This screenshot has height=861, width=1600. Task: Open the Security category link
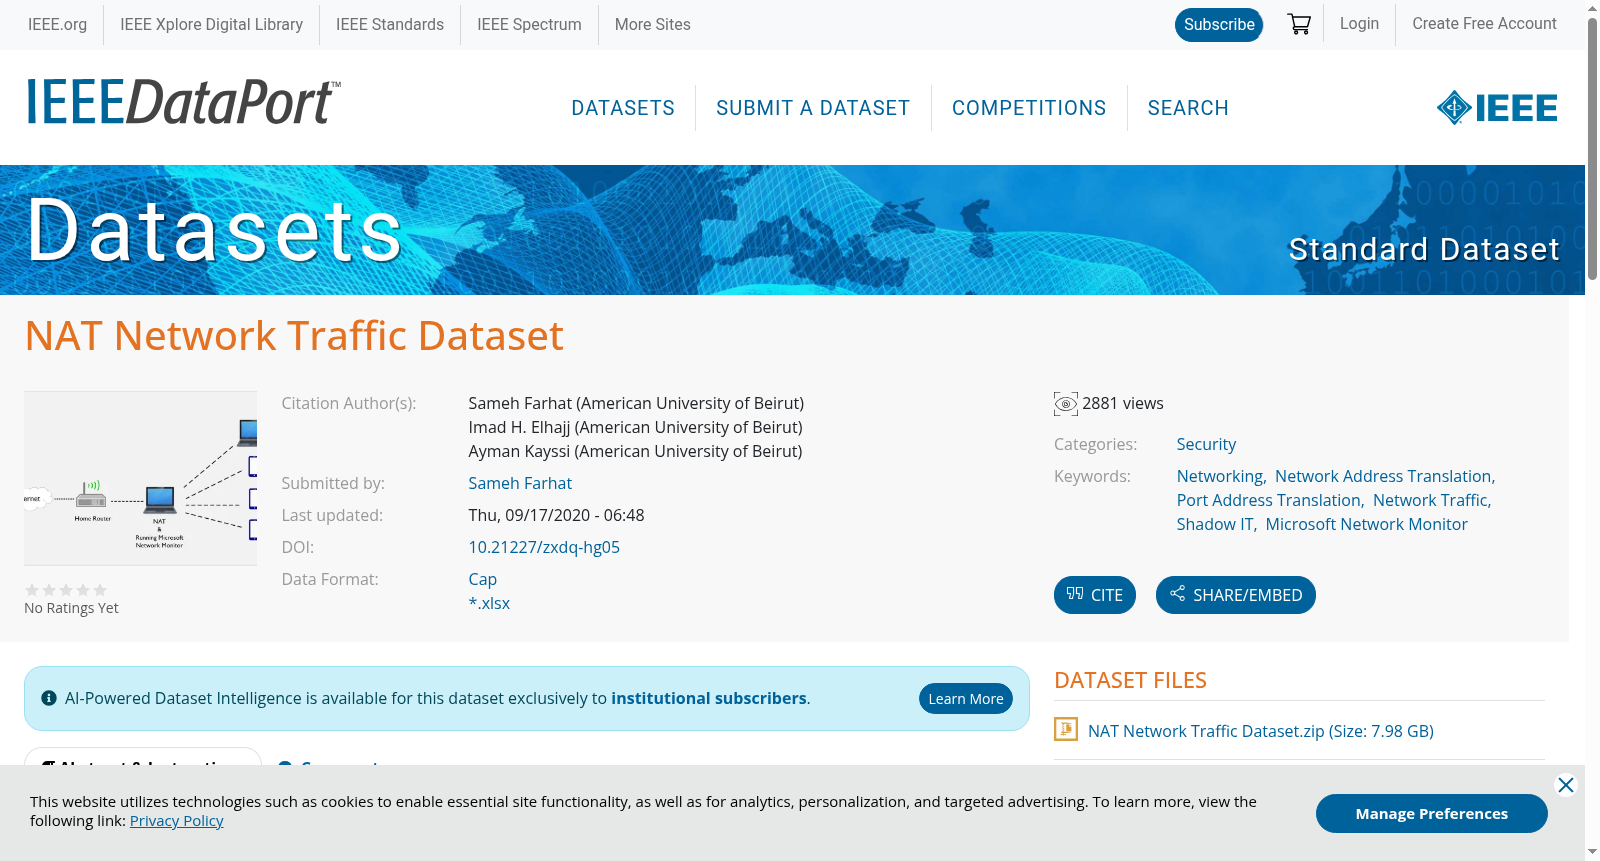pyautogui.click(x=1206, y=444)
